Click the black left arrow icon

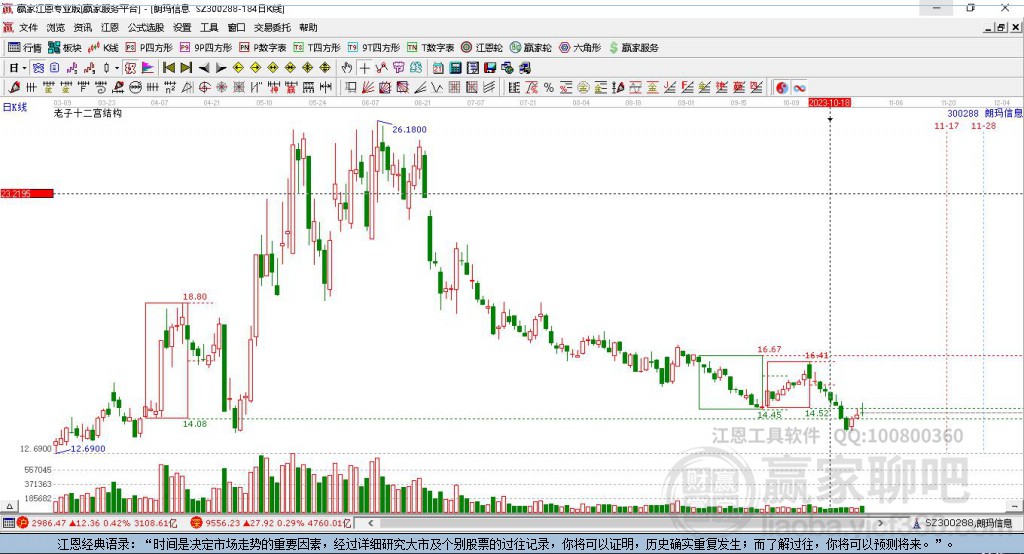coord(204,68)
